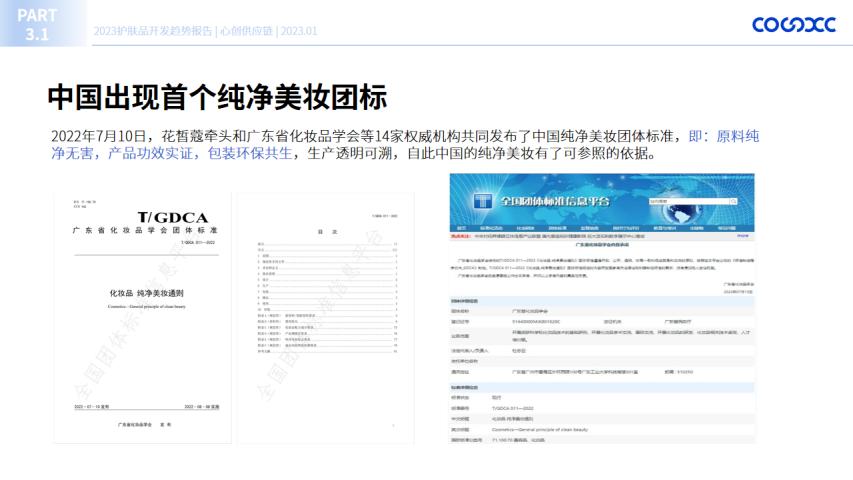Click the slide title 中国出现首个纯净美妆团标

217,97
